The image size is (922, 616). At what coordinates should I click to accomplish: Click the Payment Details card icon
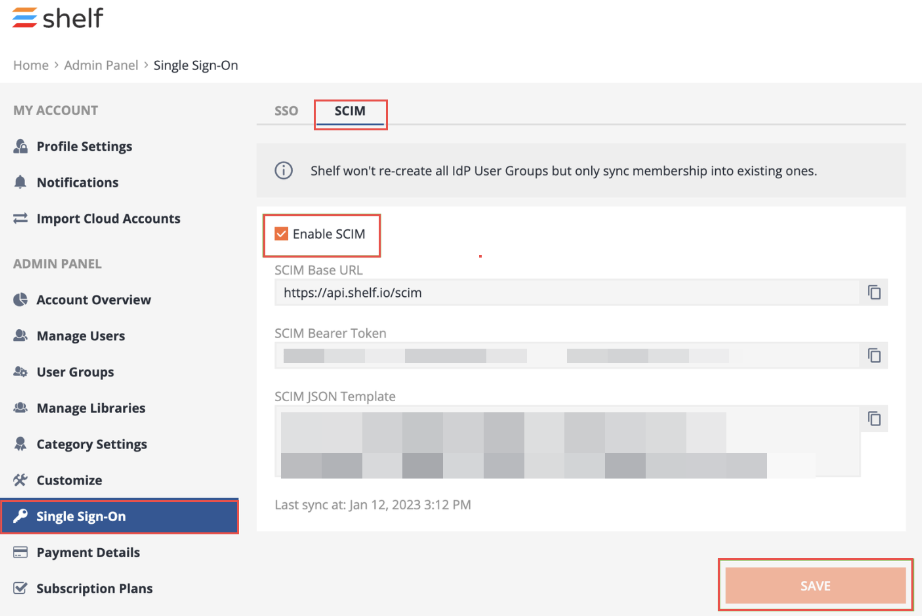21,552
